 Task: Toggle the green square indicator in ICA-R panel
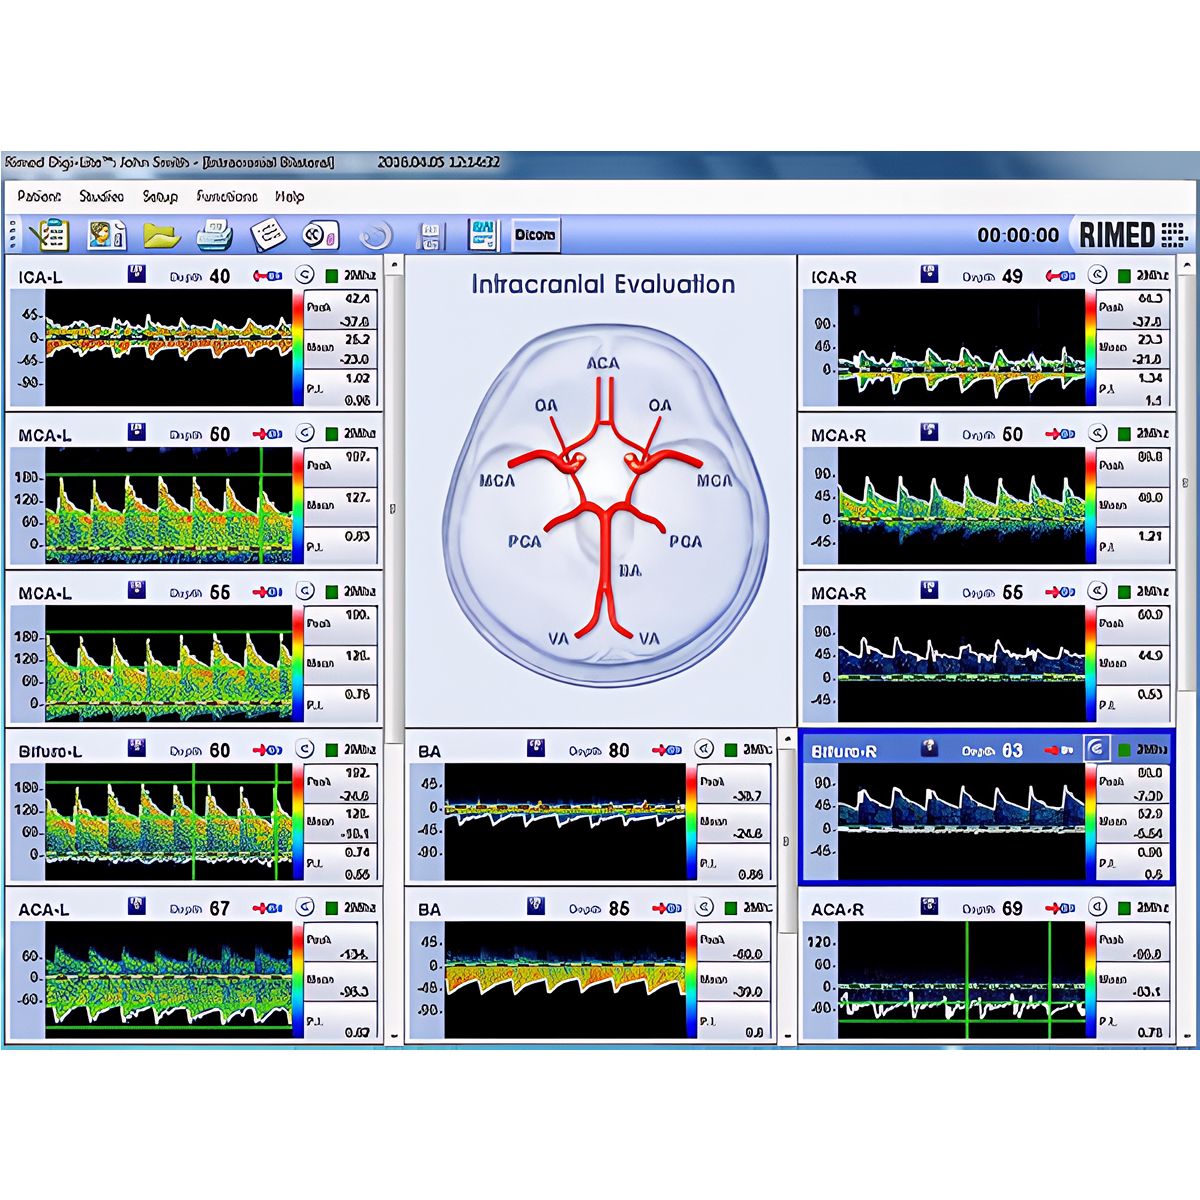click(x=1125, y=275)
